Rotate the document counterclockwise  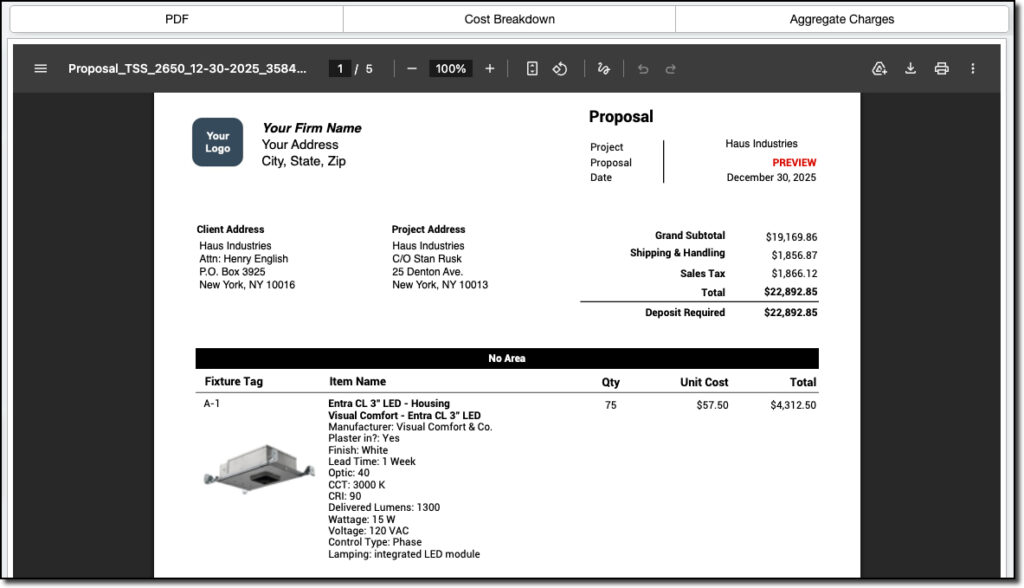coord(560,69)
